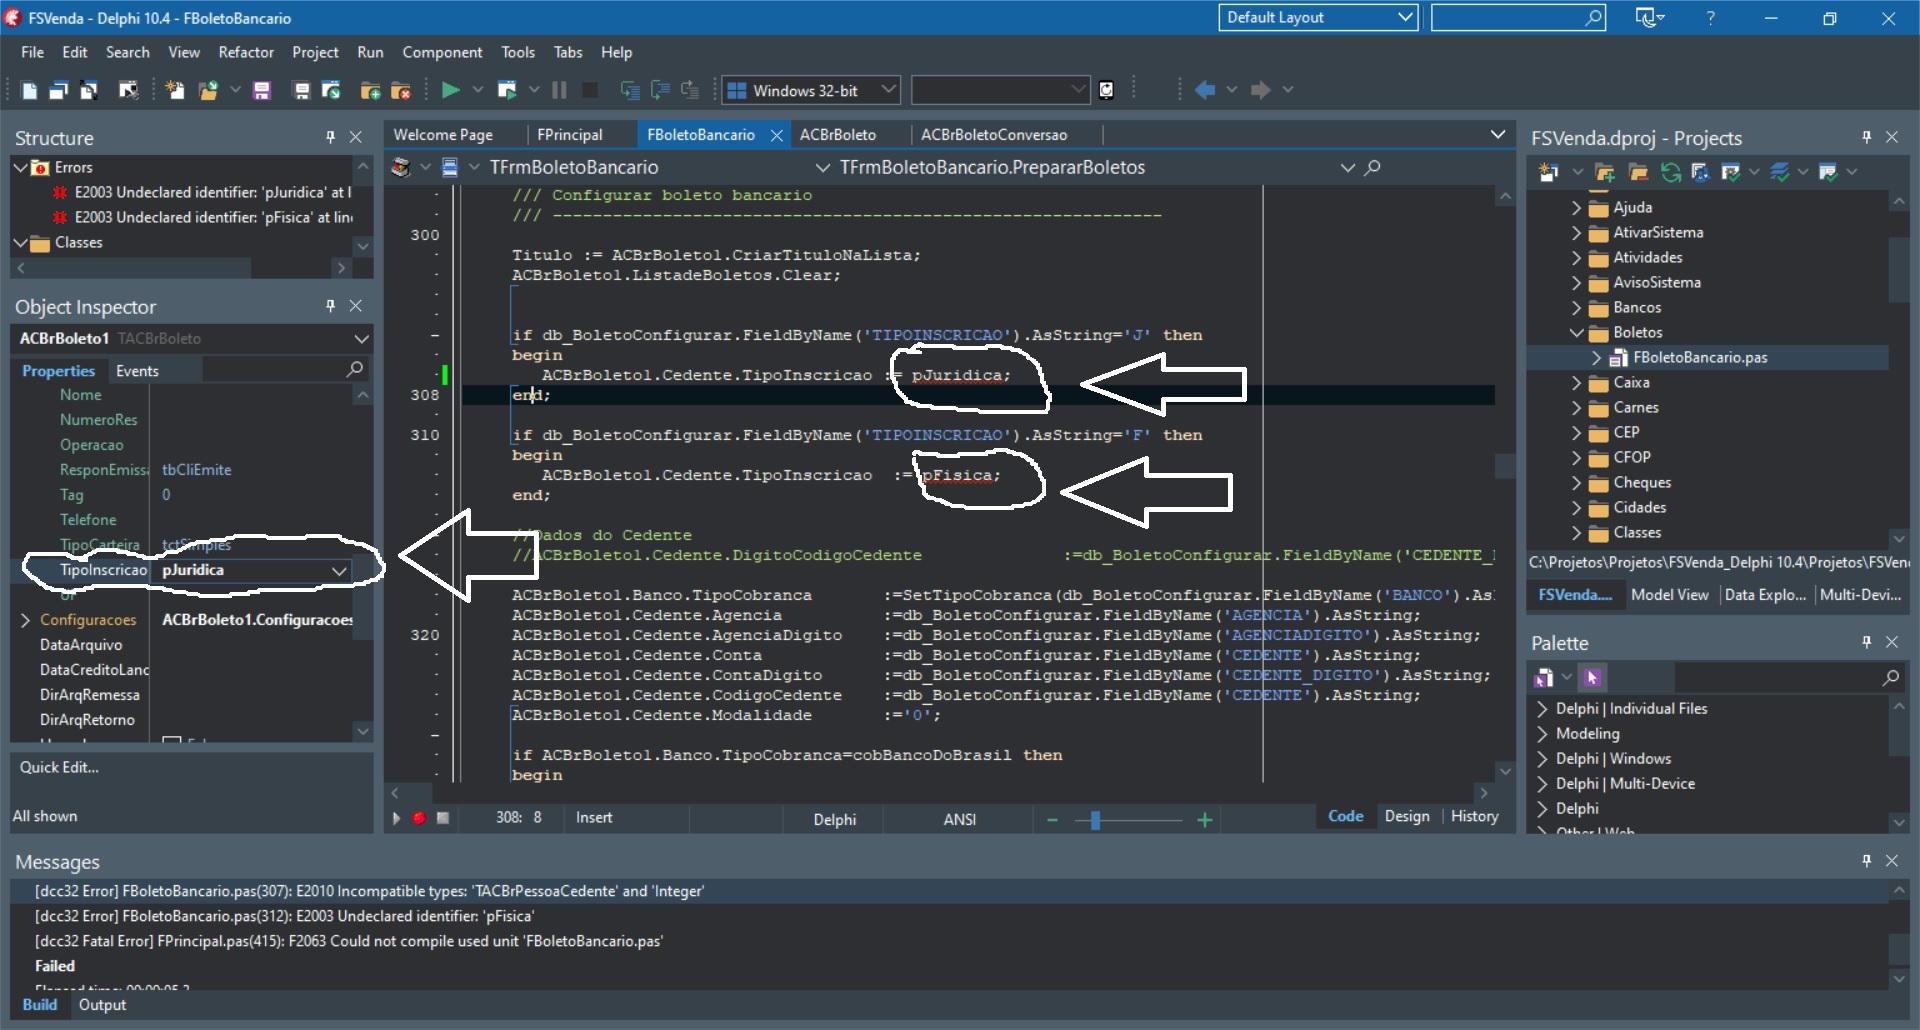The width and height of the screenshot is (1920, 1030).
Task: Click Remove Project icon in Projects toolbar
Action: click(1637, 172)
